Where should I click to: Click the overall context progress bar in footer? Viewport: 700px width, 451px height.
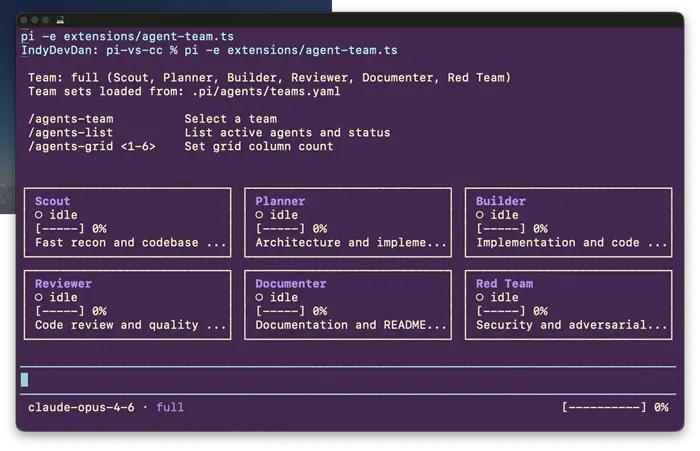604,407
